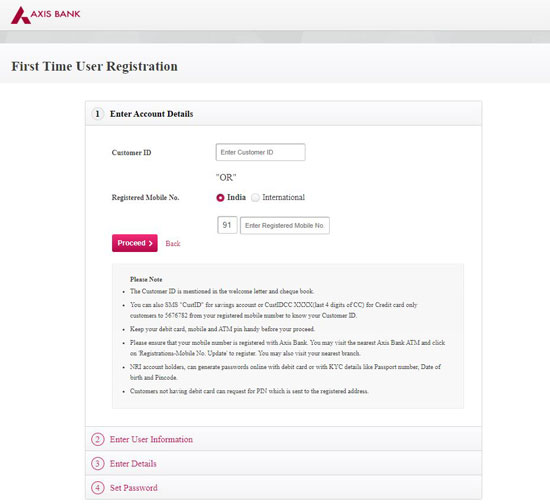This screenshot has height=504, width=550.
Task: Click the Proceed button
Action: pos(135,243)
